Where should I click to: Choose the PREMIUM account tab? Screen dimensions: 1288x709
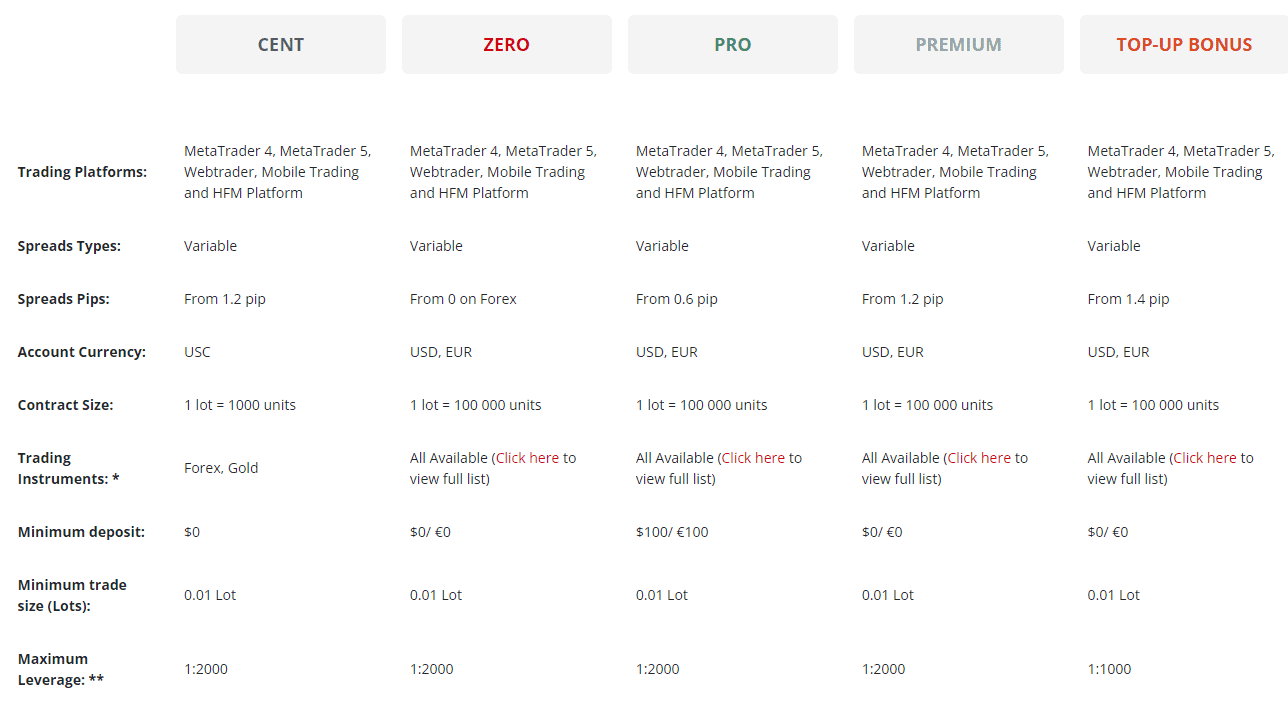958,44
